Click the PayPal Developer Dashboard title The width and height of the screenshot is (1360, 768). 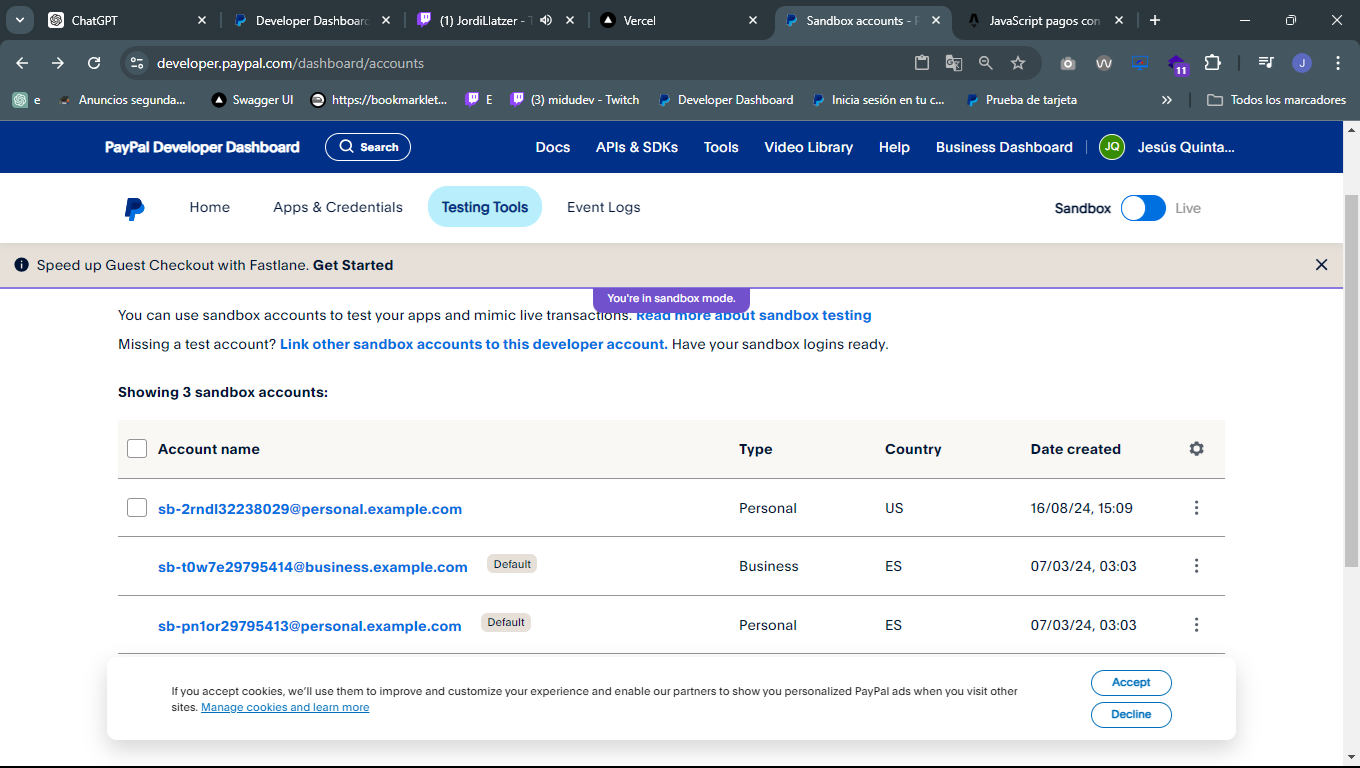[x=202, y=147]
